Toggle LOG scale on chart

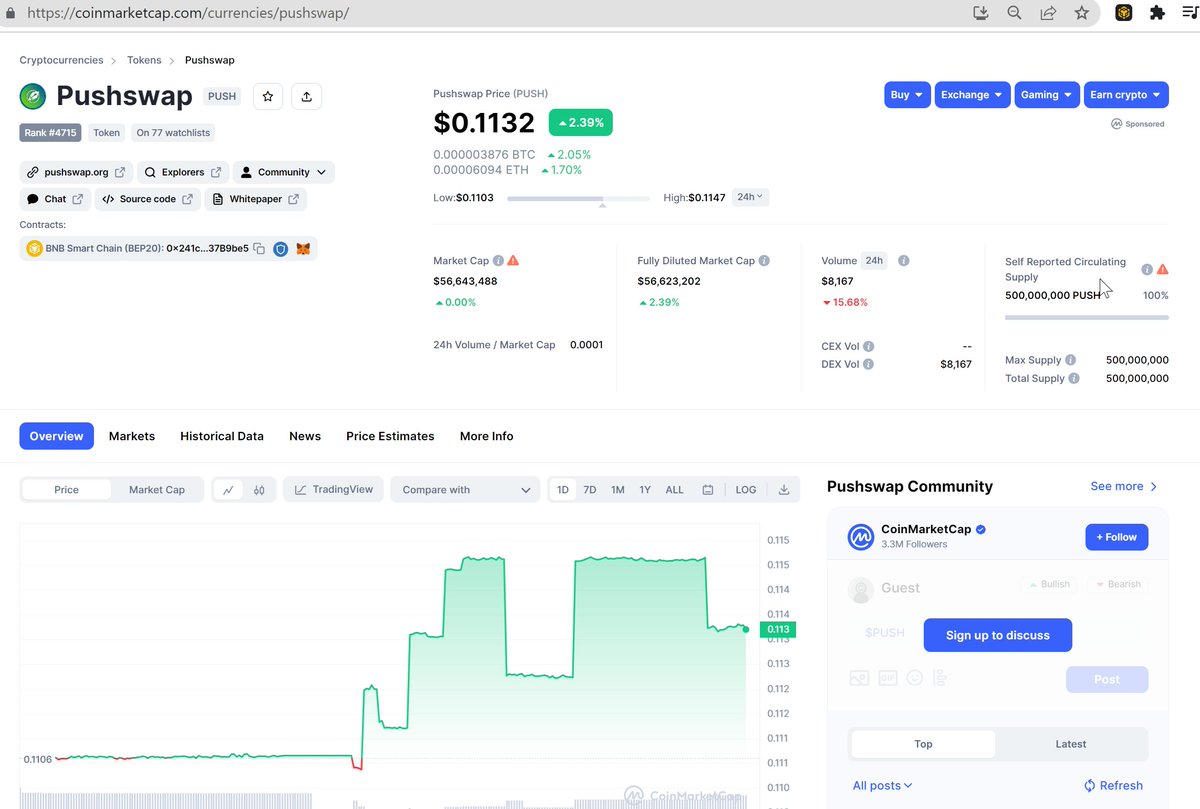click(x=746, y=490)
